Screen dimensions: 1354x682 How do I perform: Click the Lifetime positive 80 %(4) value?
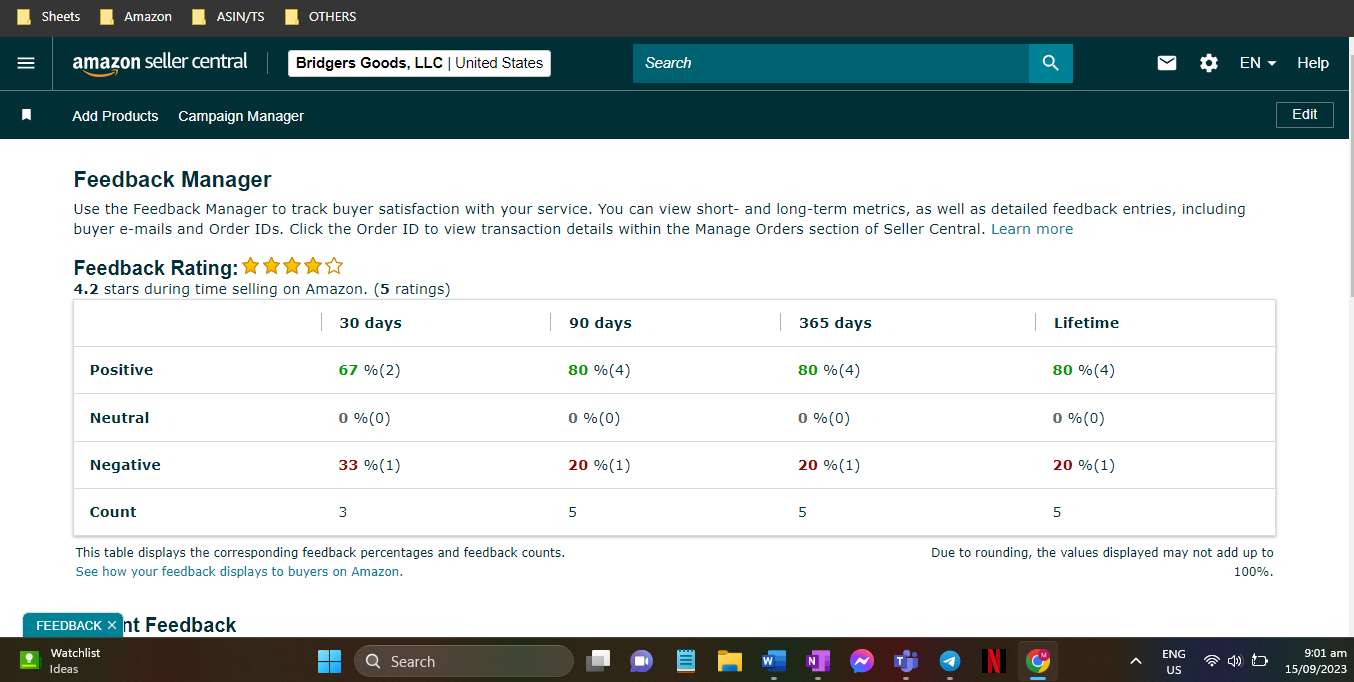pyautogui.click(x=1084, y=370)
